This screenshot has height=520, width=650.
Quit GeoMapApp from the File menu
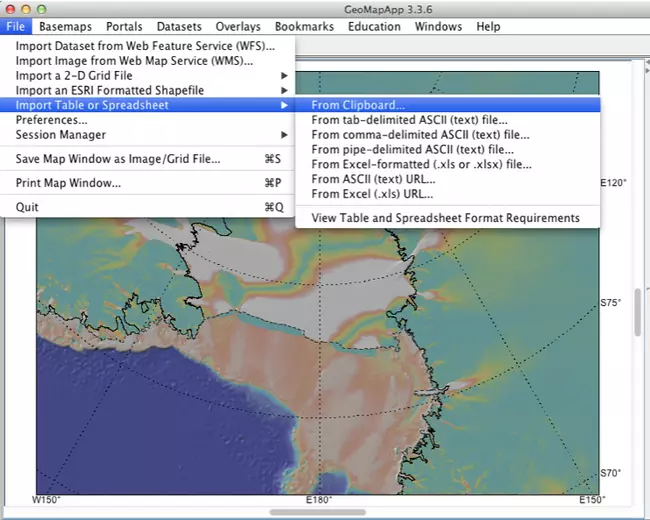(x=28, y=207)
